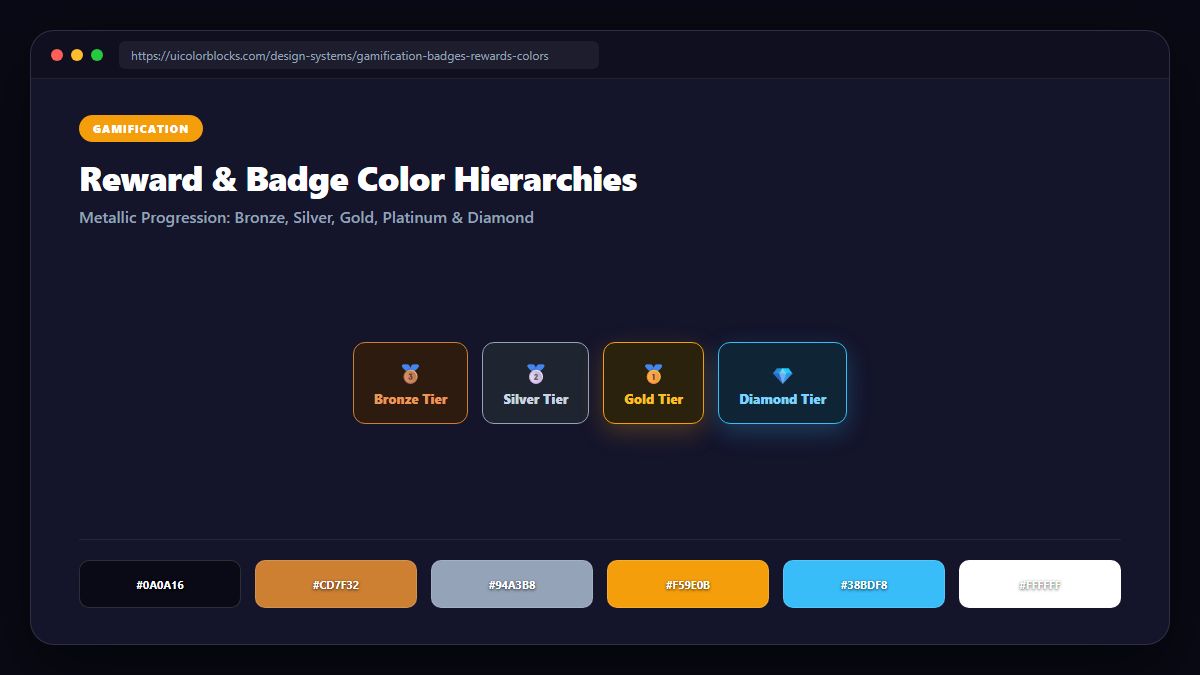Pick the #38BDF8 blue swatch
This screenshot has width=1200, height=675.
coord(864,584)
